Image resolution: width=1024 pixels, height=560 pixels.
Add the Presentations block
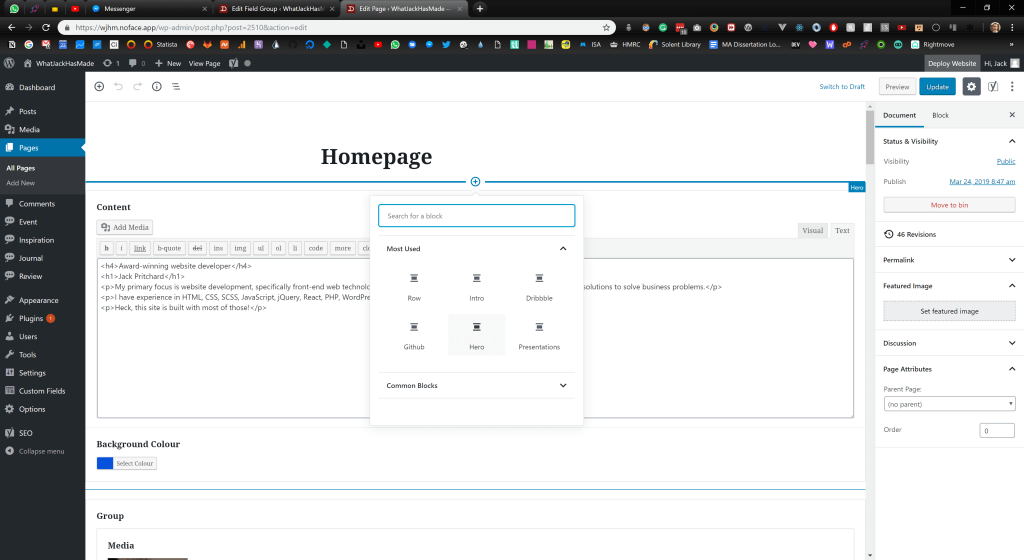(539, 334)
